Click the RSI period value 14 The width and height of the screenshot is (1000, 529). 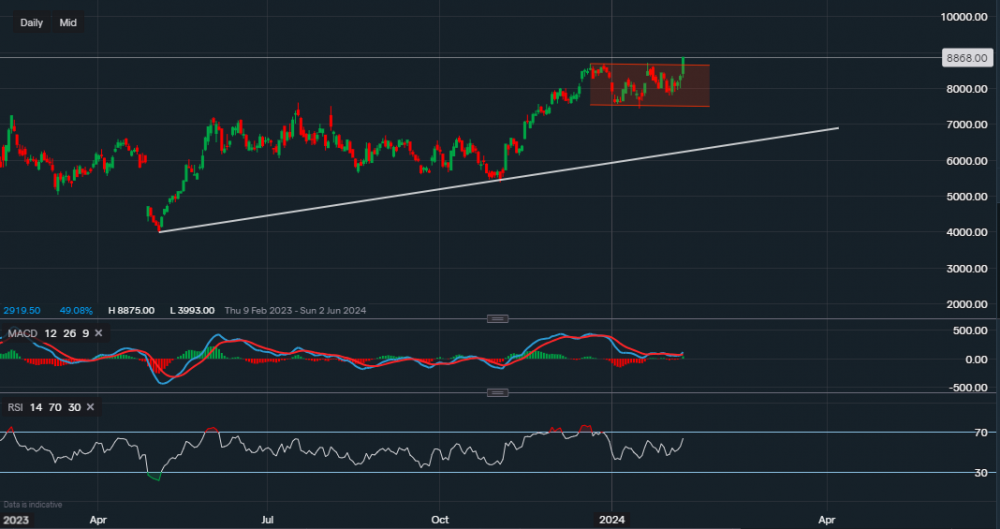[35, 407]
